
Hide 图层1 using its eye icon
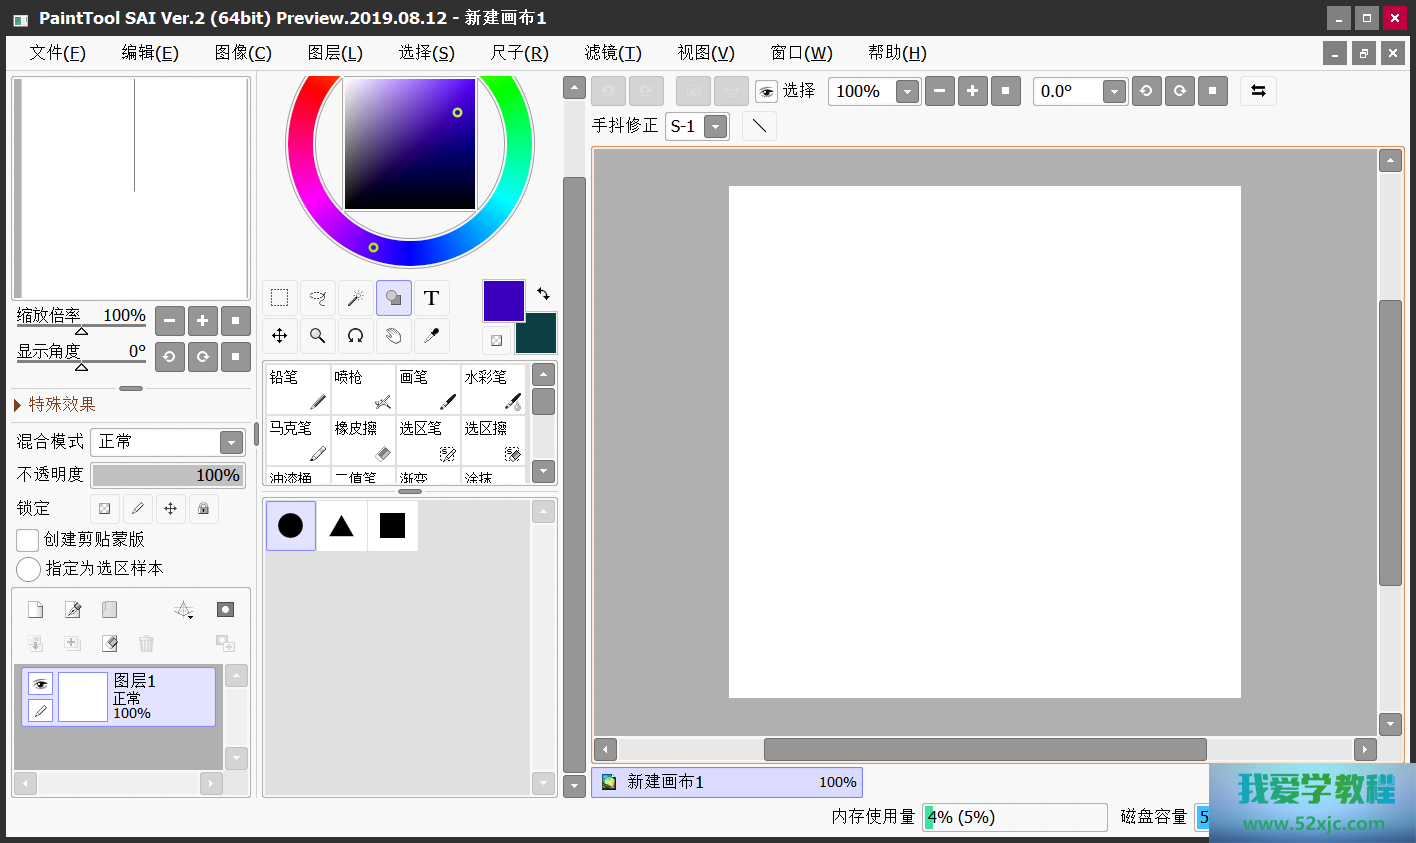tap(40, 684)
